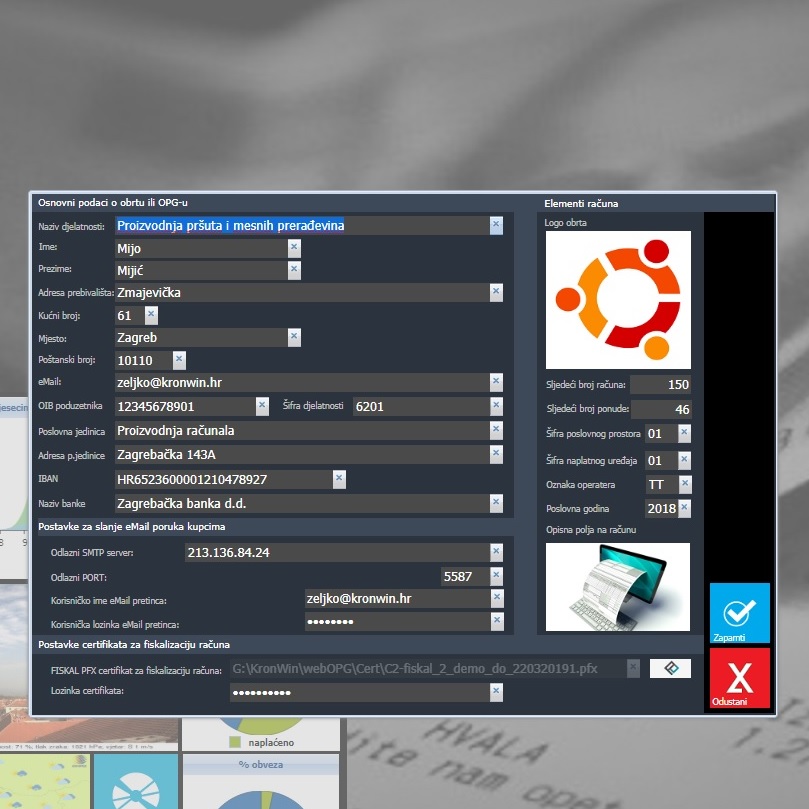Image resolution: width=809 pixels, height=809 pixels.
Task: Edit the Sljedeći broj ponude value
Action: 660,409
